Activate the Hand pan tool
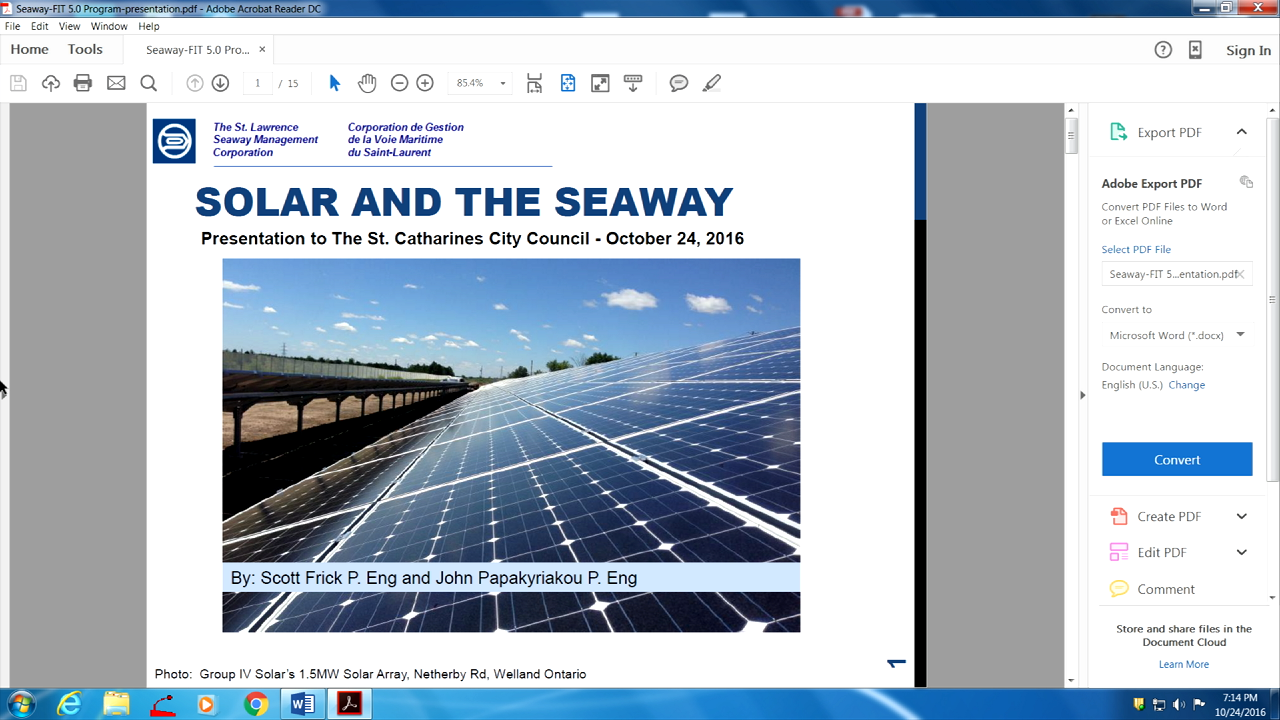 click(x=367, y=83)
